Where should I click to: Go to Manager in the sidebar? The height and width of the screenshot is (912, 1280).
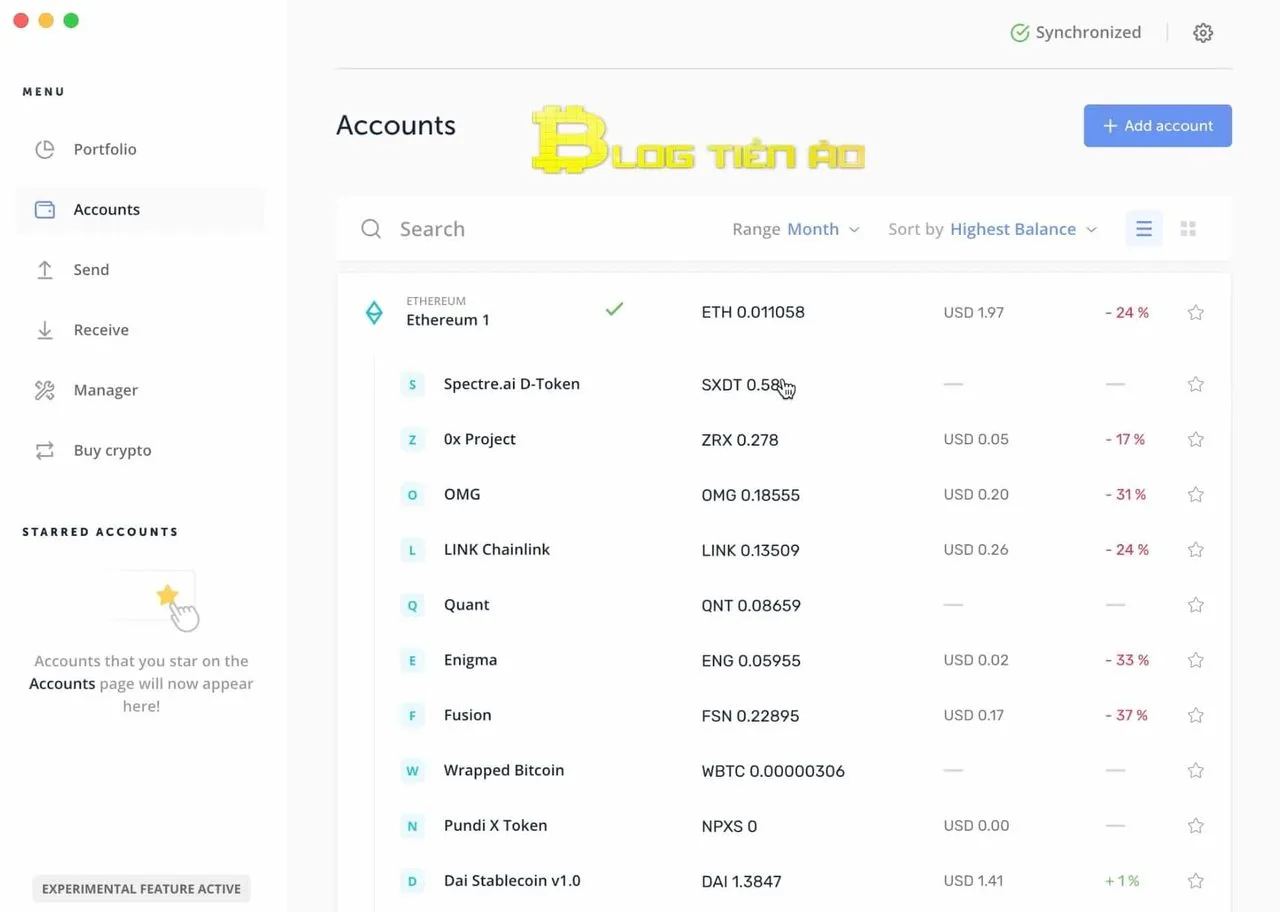coord(105,390)
